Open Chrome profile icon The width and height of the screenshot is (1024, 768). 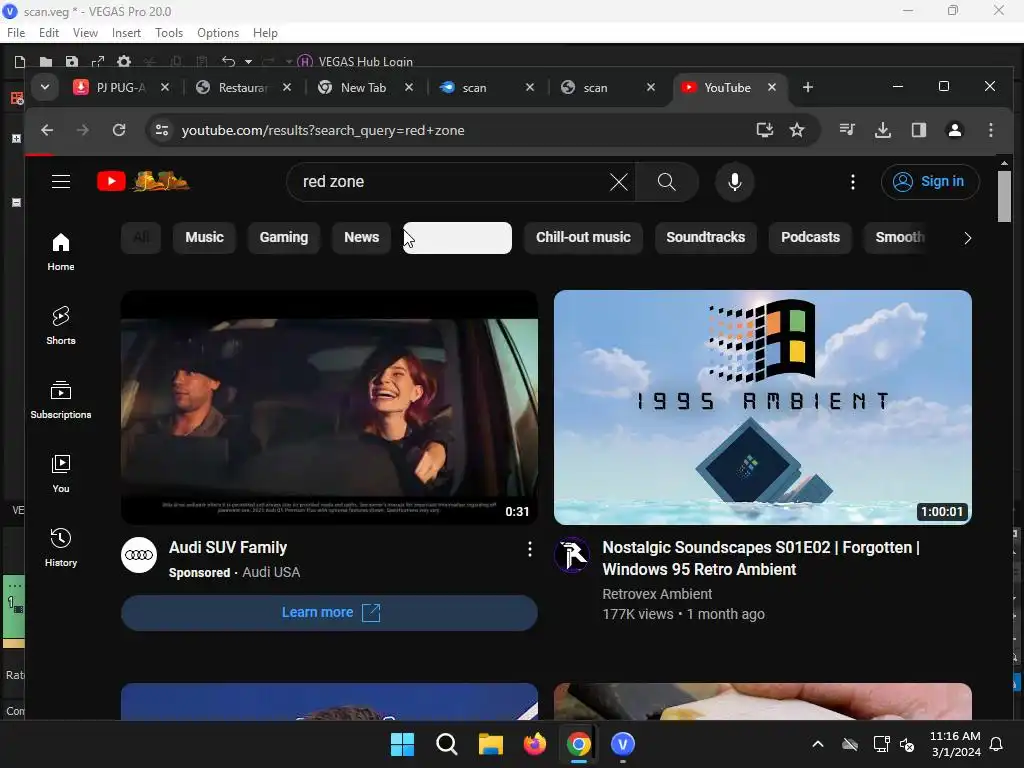coord(955,130)
